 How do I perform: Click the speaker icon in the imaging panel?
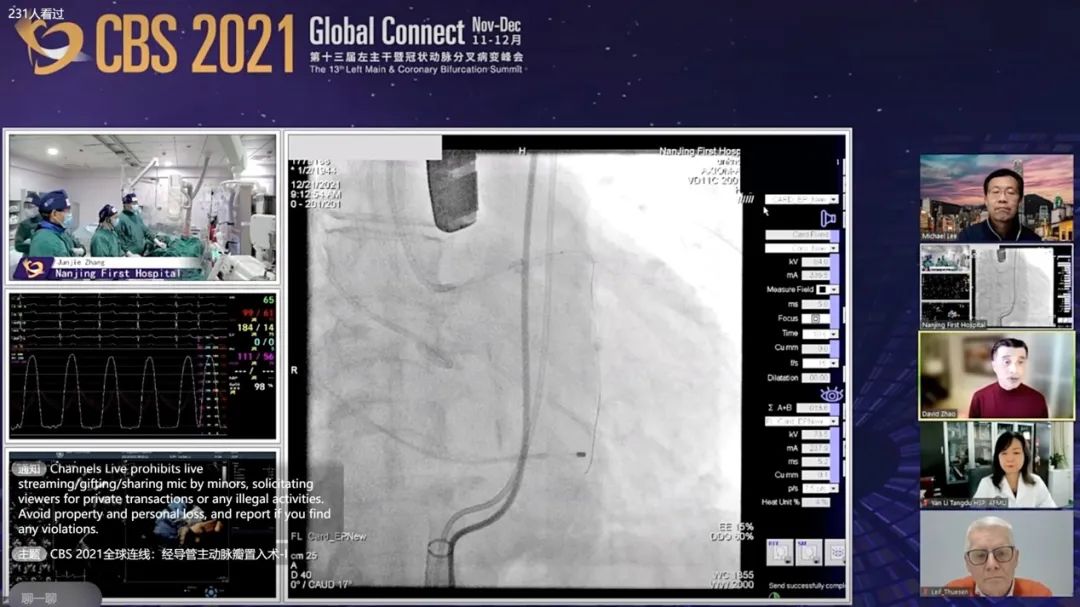point(828,218)
